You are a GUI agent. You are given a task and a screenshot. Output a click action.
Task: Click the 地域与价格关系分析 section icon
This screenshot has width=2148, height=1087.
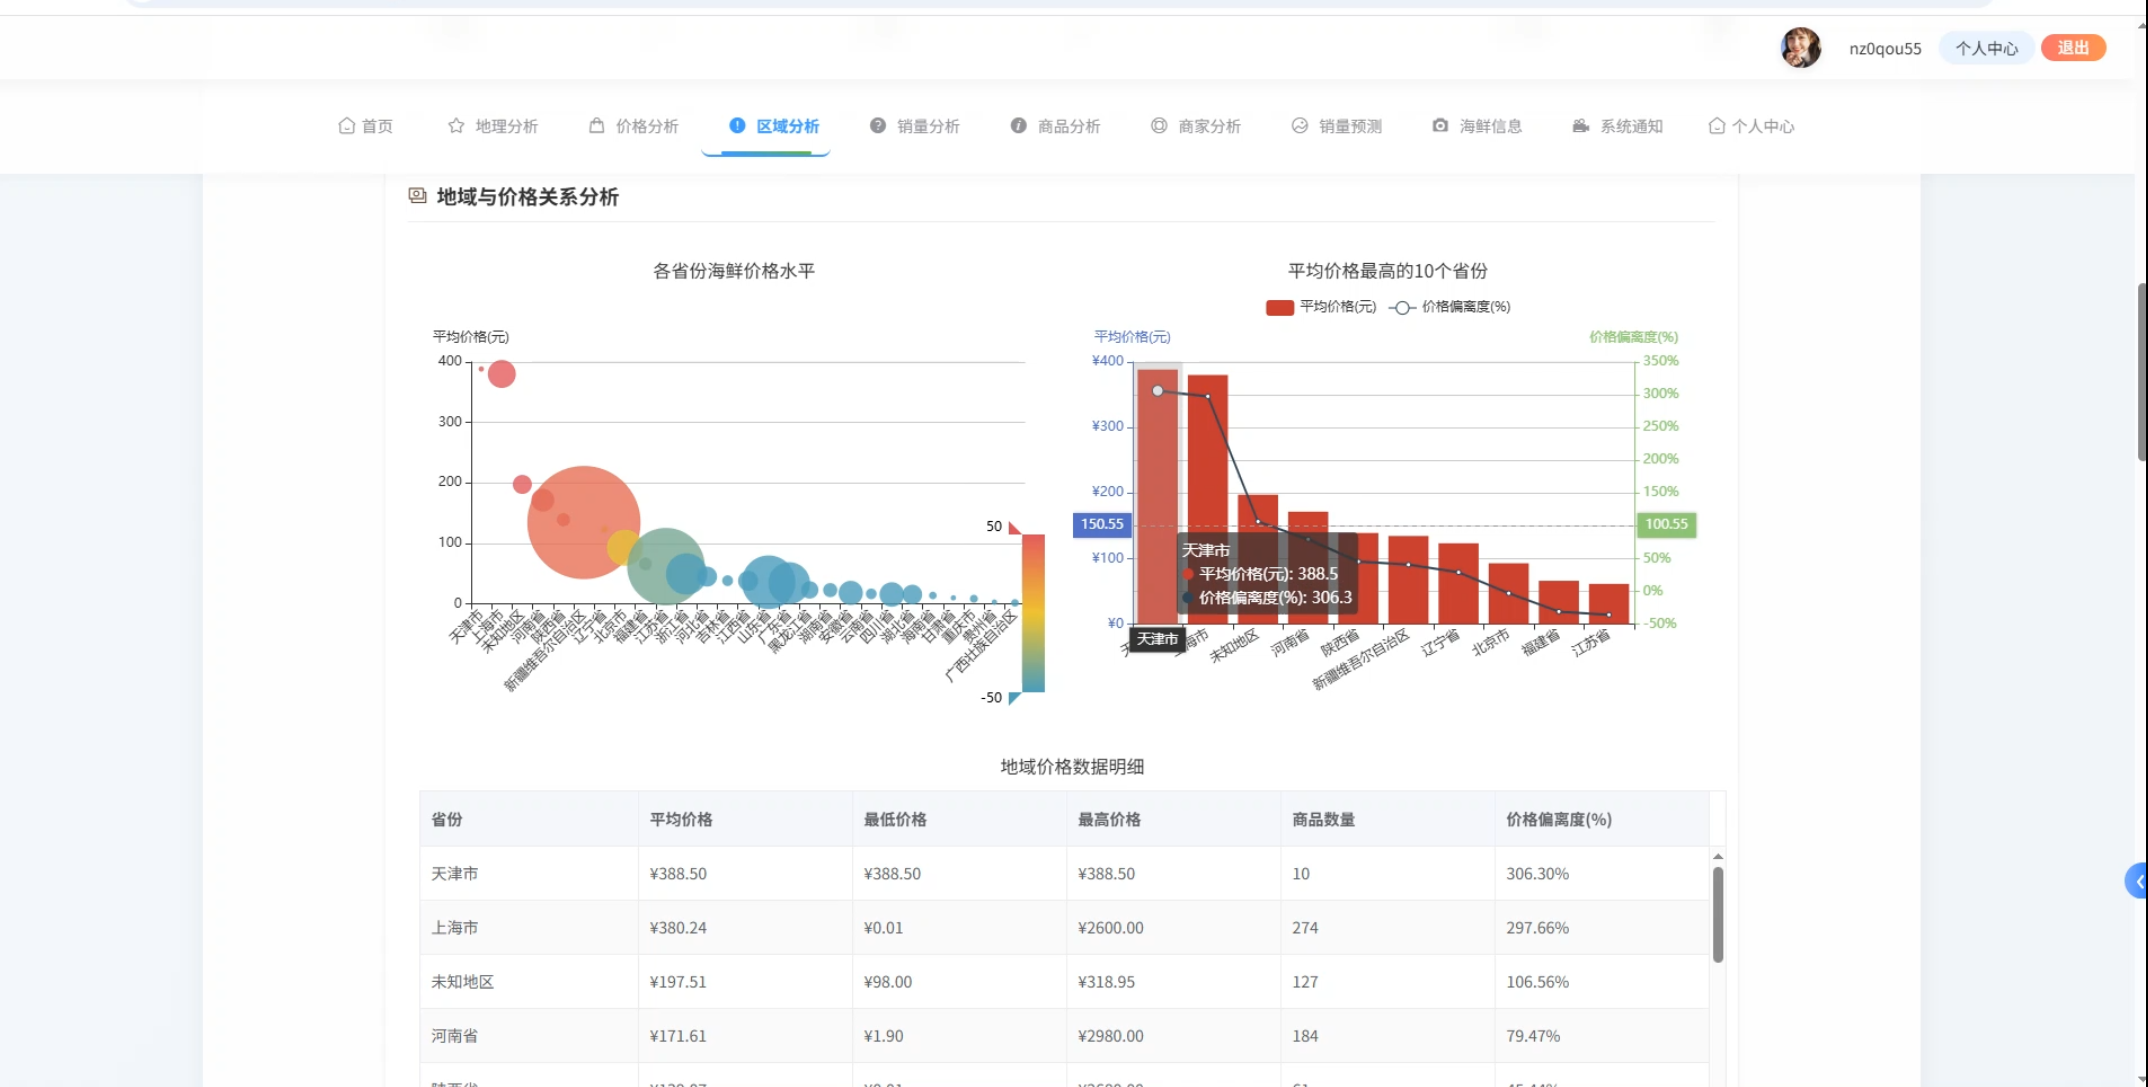[418, 196]
